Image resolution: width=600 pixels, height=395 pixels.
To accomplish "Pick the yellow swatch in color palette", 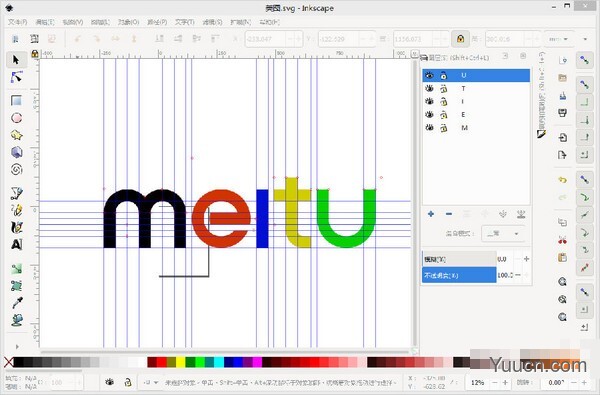I will click(181, 362).
